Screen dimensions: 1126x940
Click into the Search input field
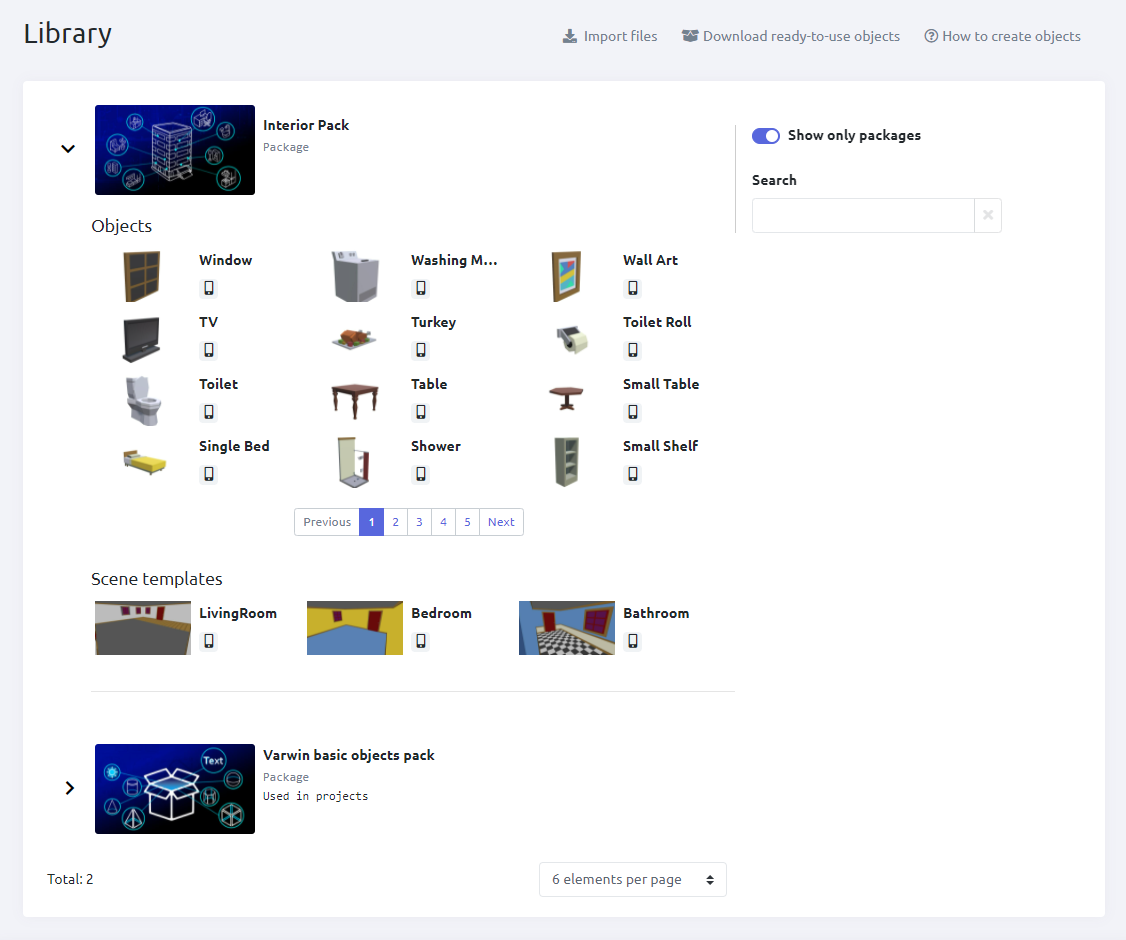[862, 215]
